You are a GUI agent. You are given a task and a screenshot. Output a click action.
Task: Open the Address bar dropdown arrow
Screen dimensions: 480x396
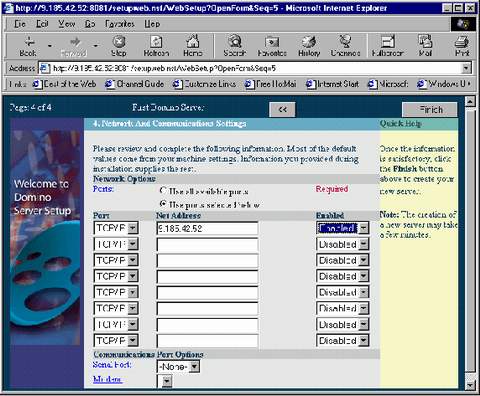click(466, 68)
